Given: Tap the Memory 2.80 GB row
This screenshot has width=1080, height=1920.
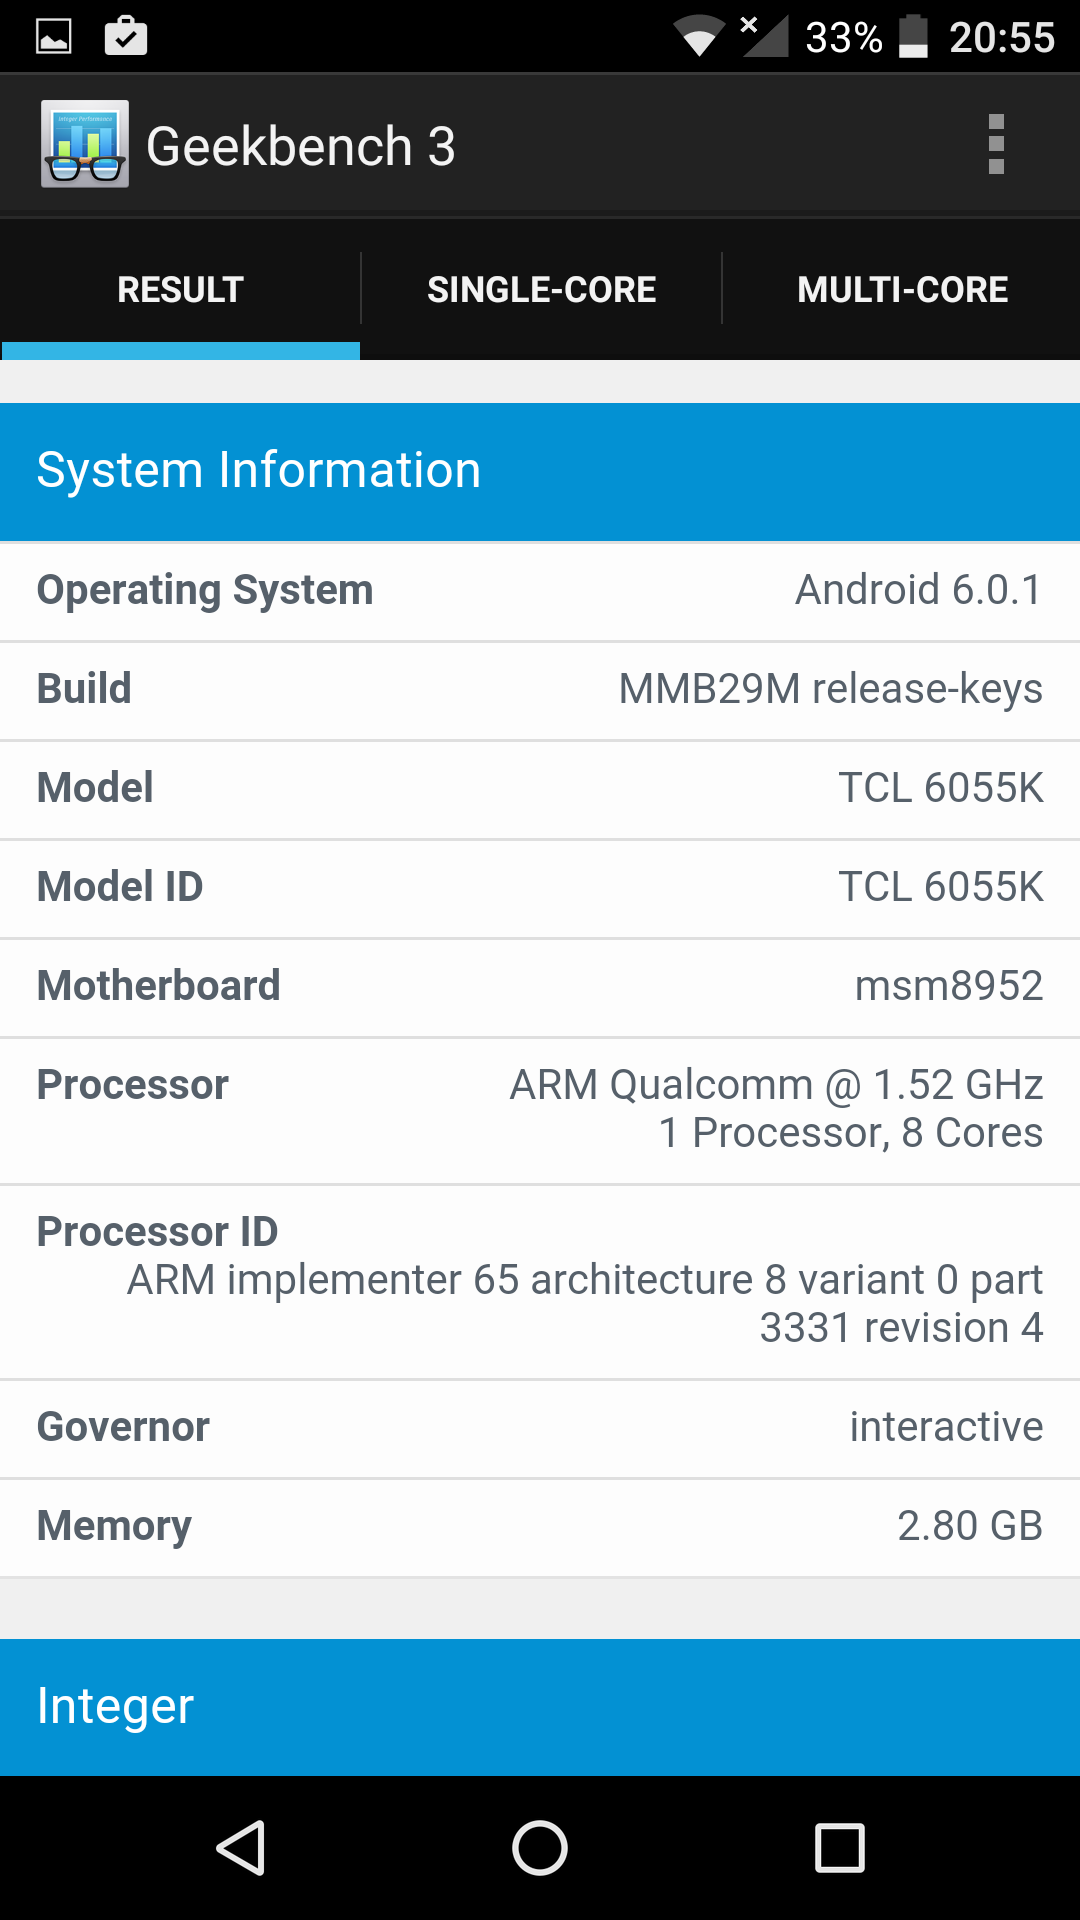Looking at the screenshot, I should [x=540, y=1527].
